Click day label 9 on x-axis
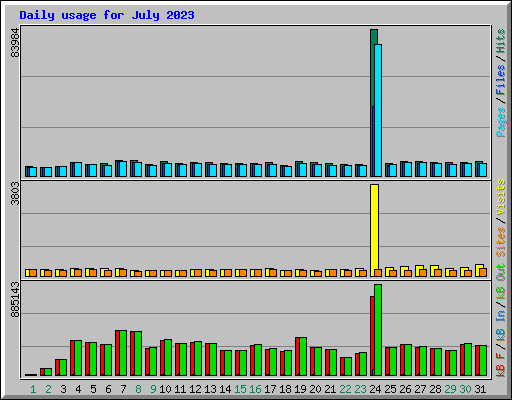This screenshot has width=512, height=400. point(153,389)
